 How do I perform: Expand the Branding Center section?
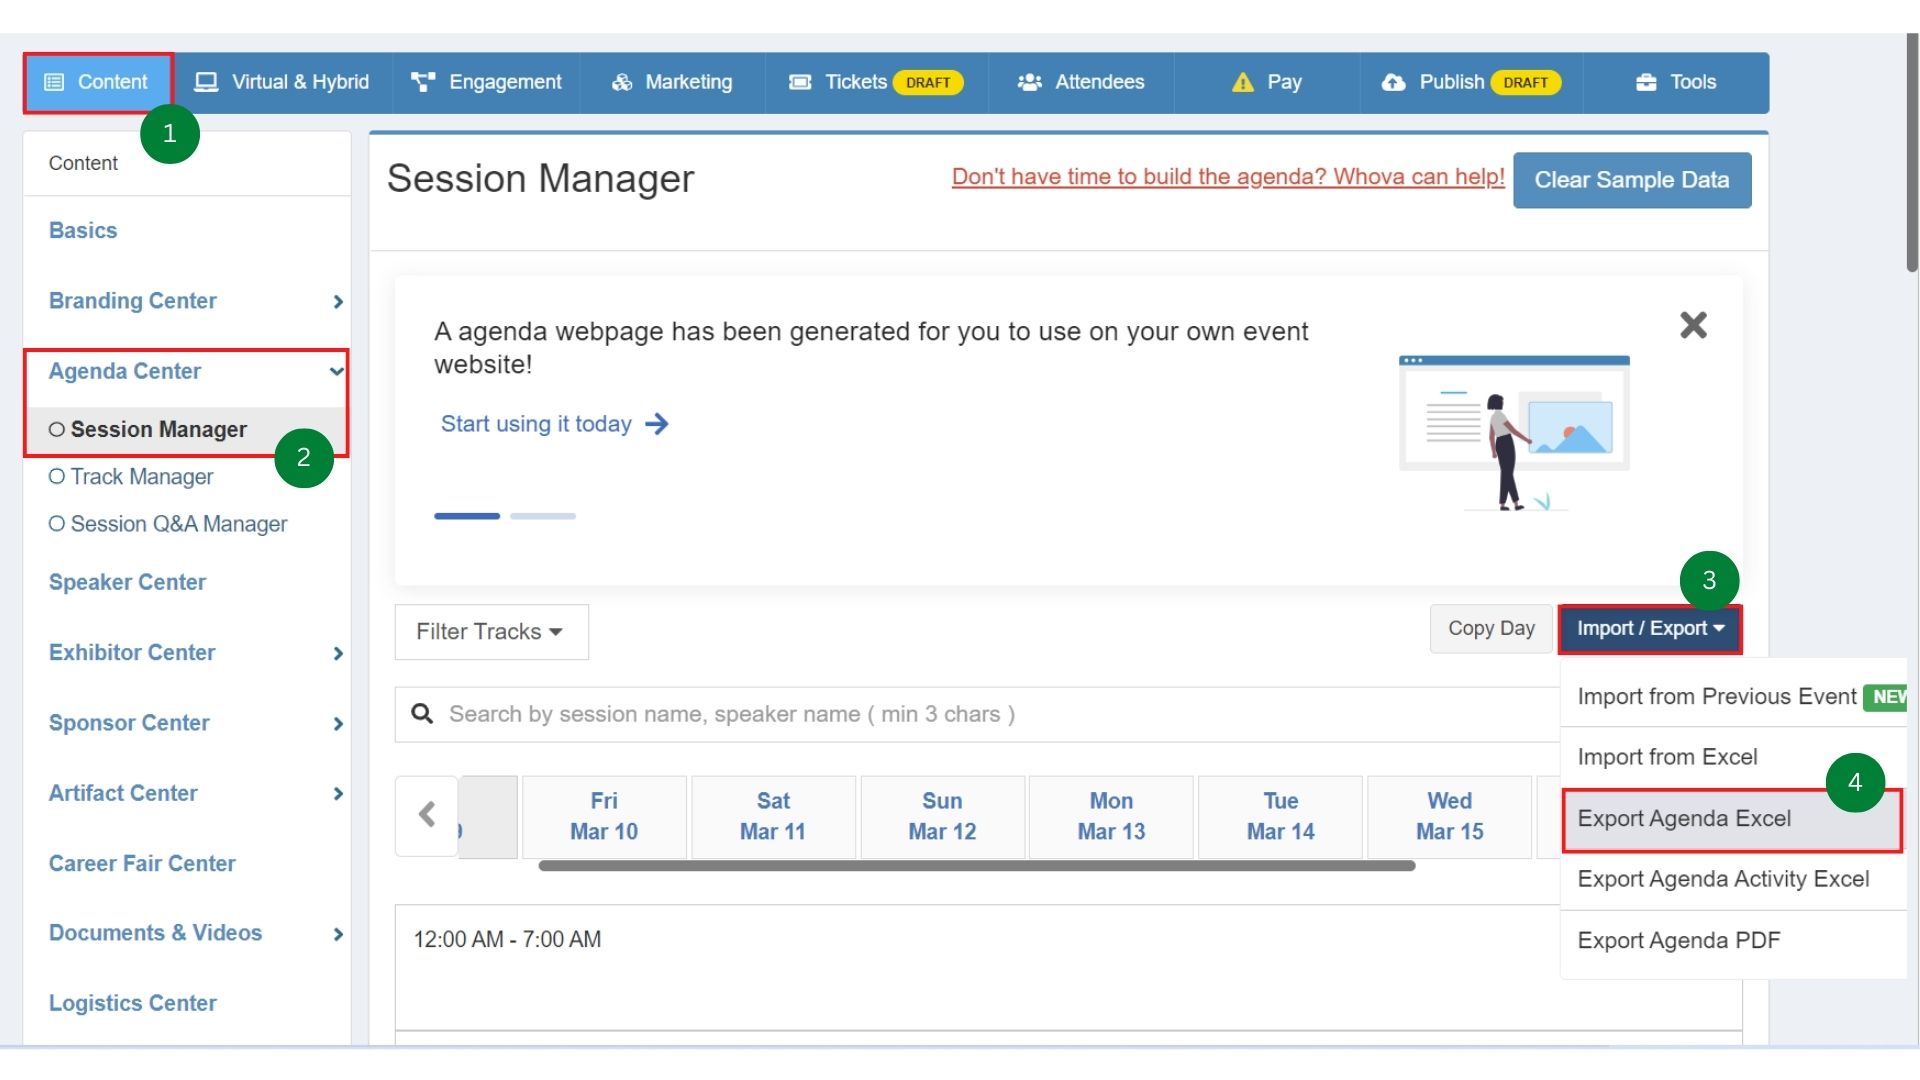coord(338,302)
